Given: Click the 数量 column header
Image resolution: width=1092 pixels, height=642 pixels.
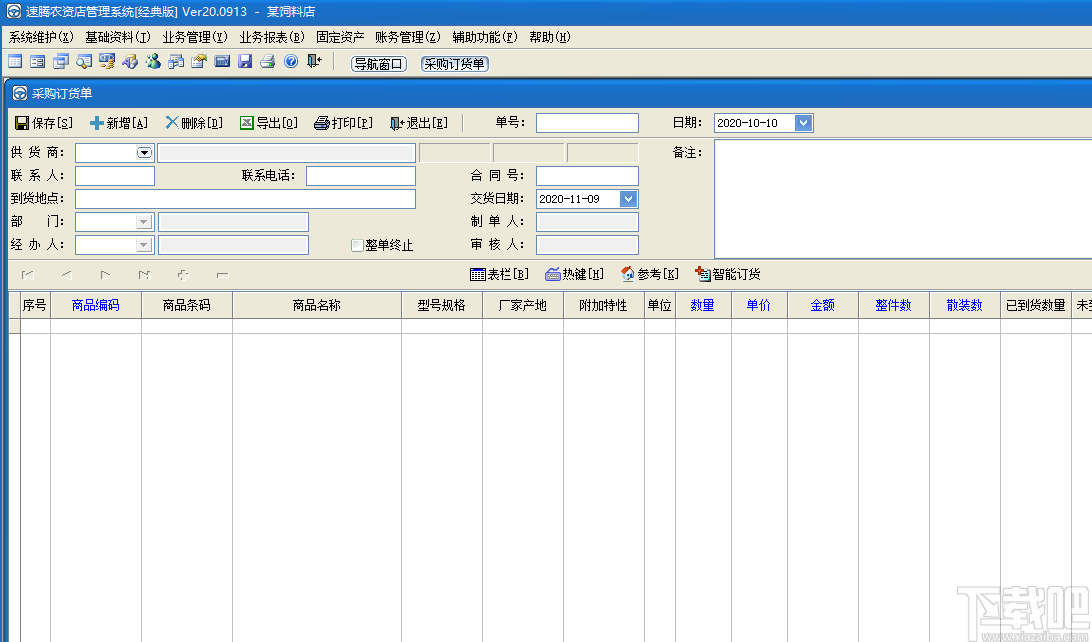Looking at the screenshot, I should point(703,305).
